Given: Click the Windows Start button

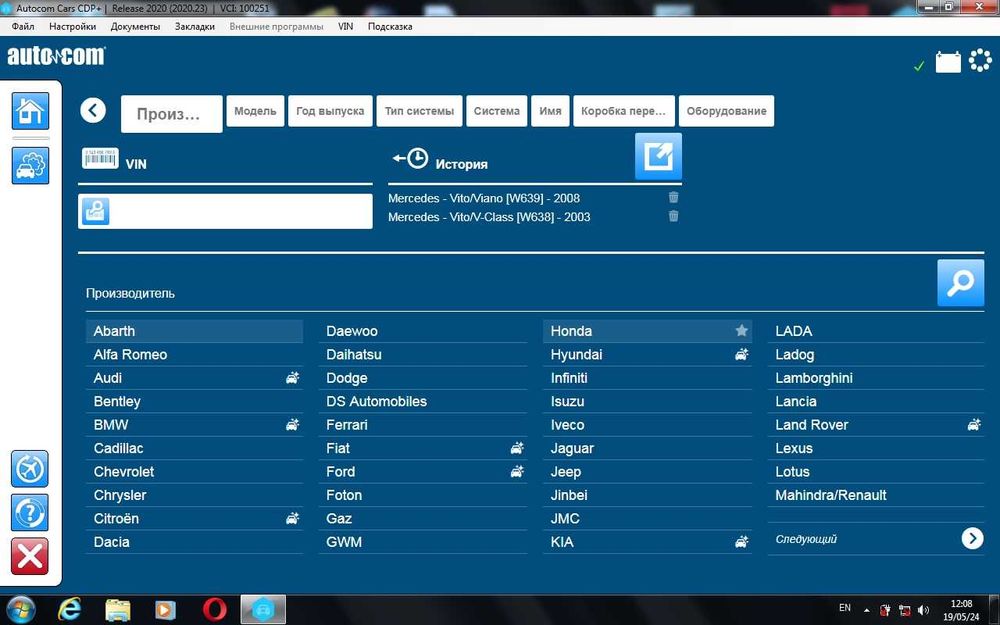Looking at the screenshot, I should [x=20, y=610].
